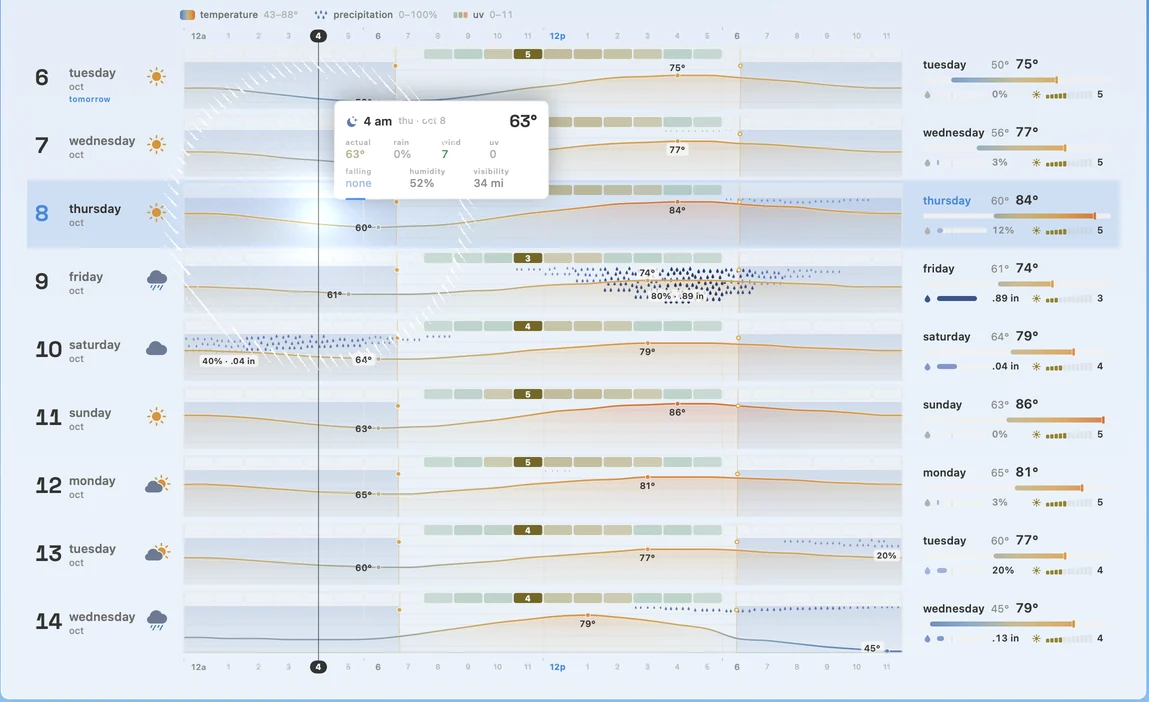Click raindrop icon in Tuesday 20% summary

coord(928,570)
